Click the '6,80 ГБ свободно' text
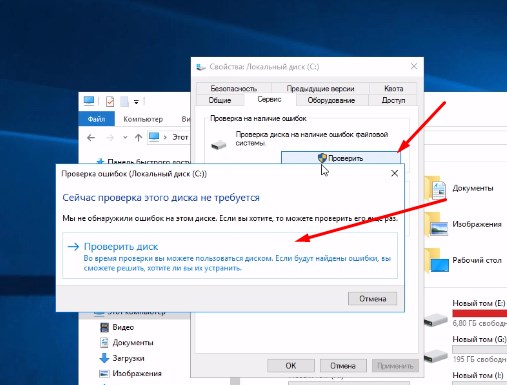This screenshot has width=507, height=385. click(479, 323)
